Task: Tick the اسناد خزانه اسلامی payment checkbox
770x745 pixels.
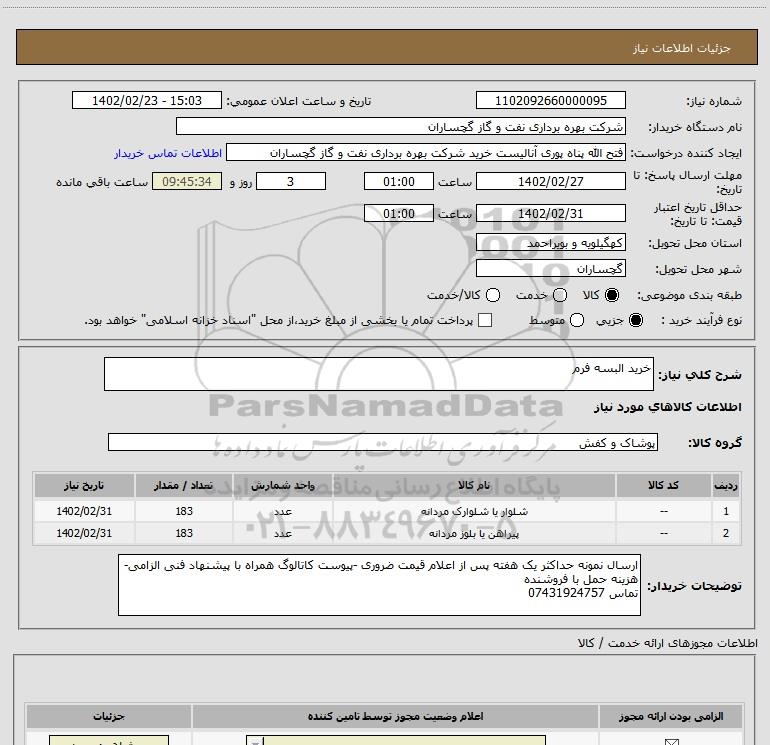Action: coord(485,320)
